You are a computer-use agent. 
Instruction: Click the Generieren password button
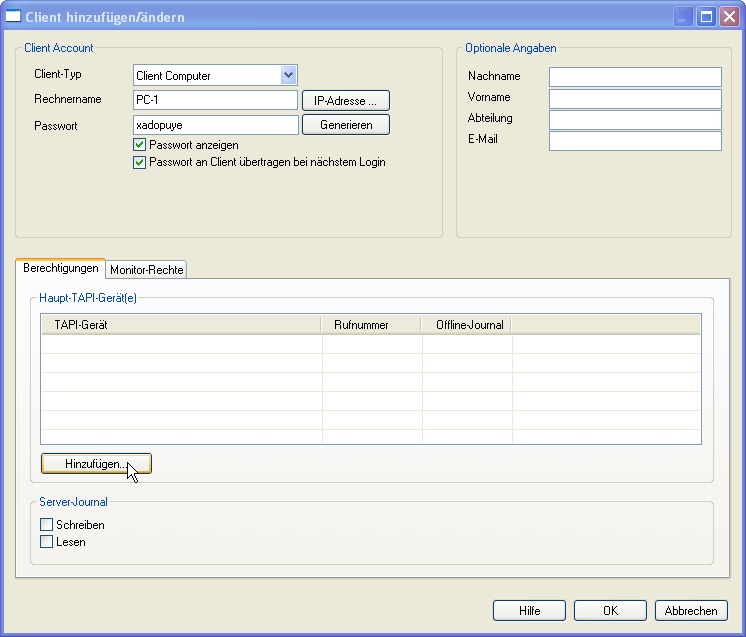[x=346, y=125]
